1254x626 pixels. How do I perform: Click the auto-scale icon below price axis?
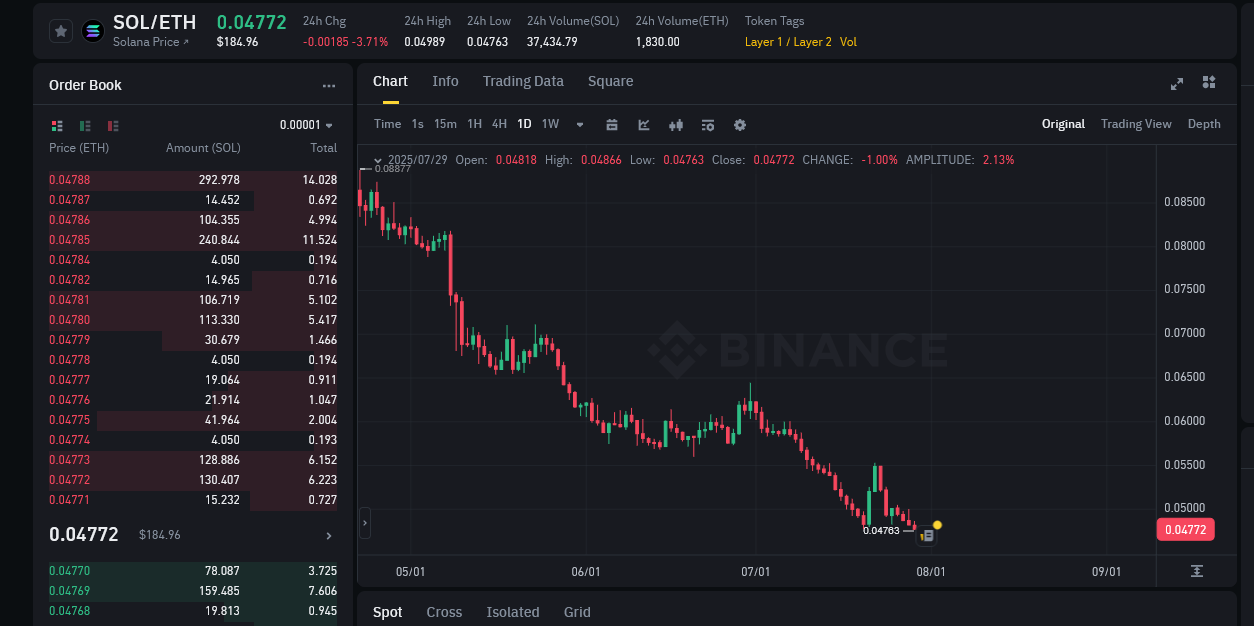click(x=1197, y=571)
